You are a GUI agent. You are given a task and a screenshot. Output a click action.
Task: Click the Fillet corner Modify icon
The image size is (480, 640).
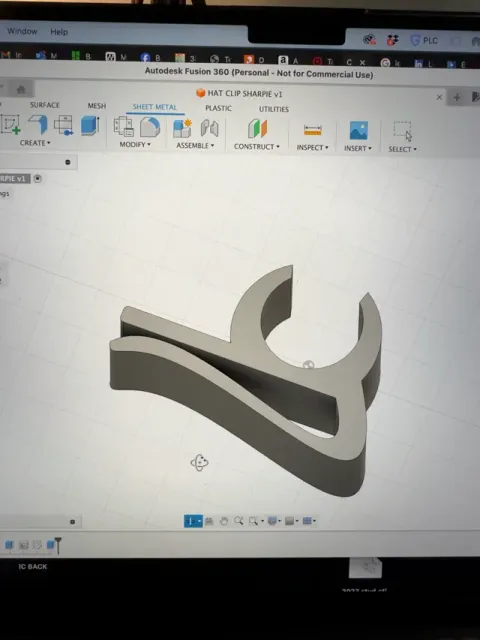tap(150, 127)
